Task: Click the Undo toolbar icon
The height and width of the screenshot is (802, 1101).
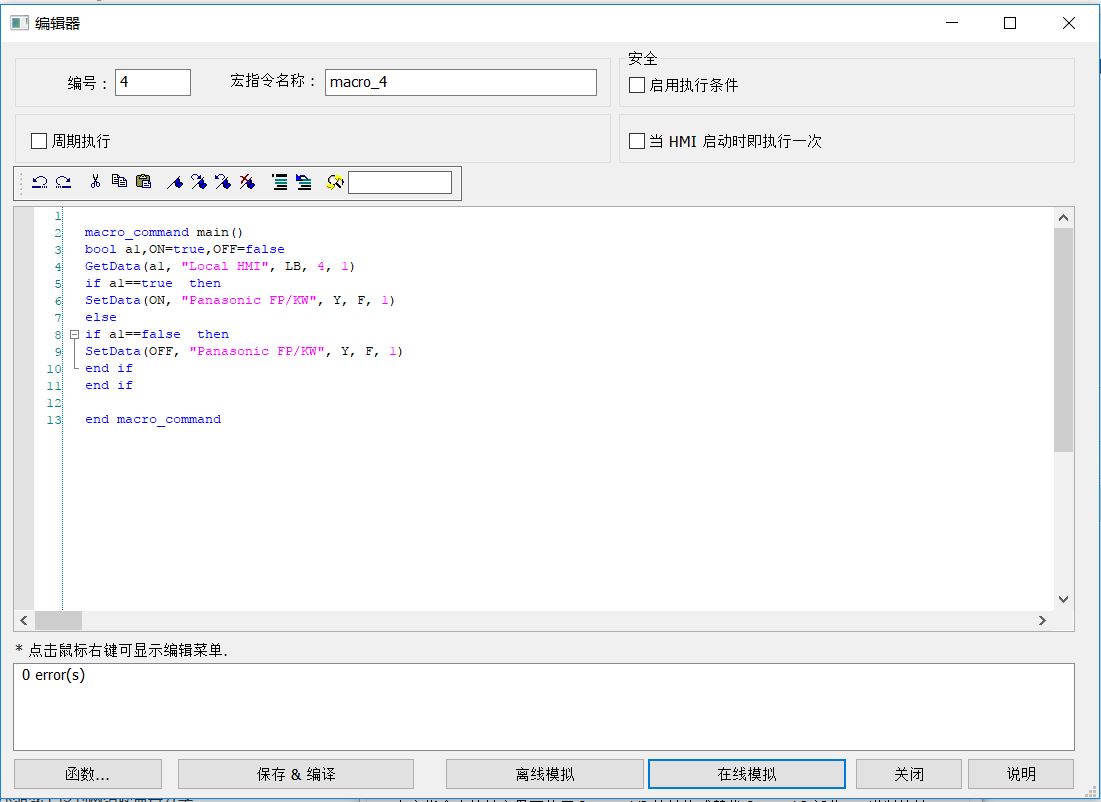Action: [x=39, y=182]
